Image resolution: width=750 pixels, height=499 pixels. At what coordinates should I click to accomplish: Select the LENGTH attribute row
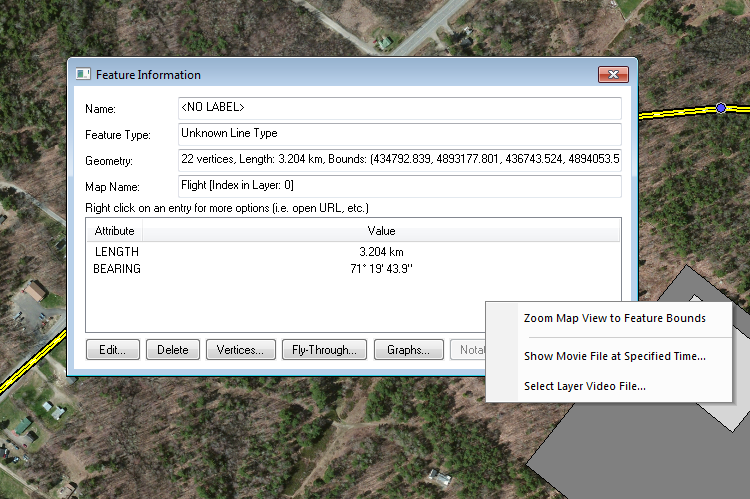pos(117,252)
